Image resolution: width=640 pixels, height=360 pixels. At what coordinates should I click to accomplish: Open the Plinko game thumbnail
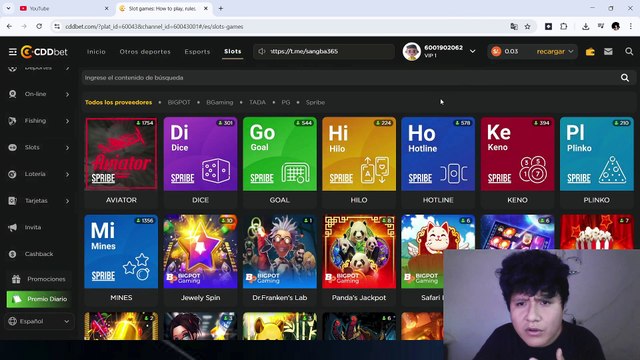click(x=596, y=154)
